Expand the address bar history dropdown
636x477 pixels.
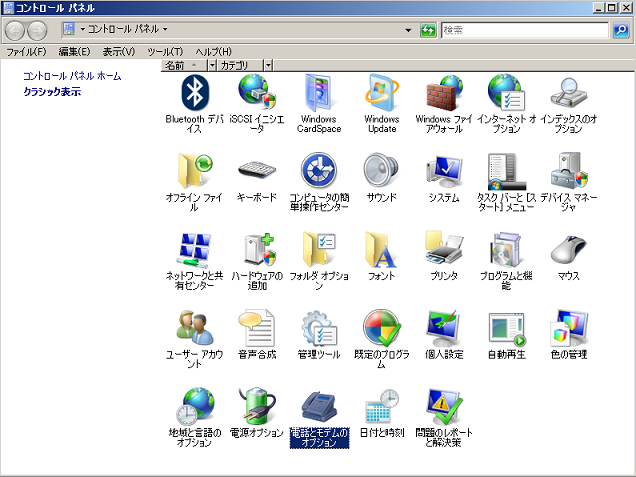[x=408, y=30]
